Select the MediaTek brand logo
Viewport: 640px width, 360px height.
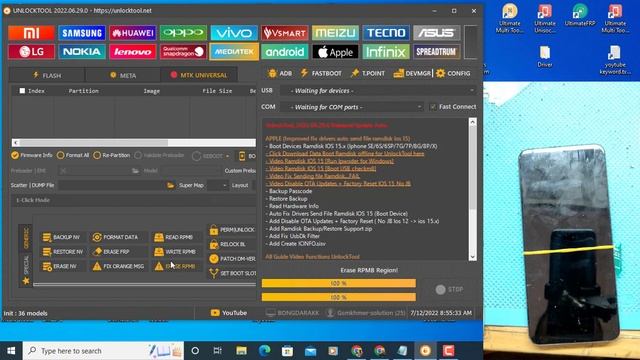(x=234, y=52)
